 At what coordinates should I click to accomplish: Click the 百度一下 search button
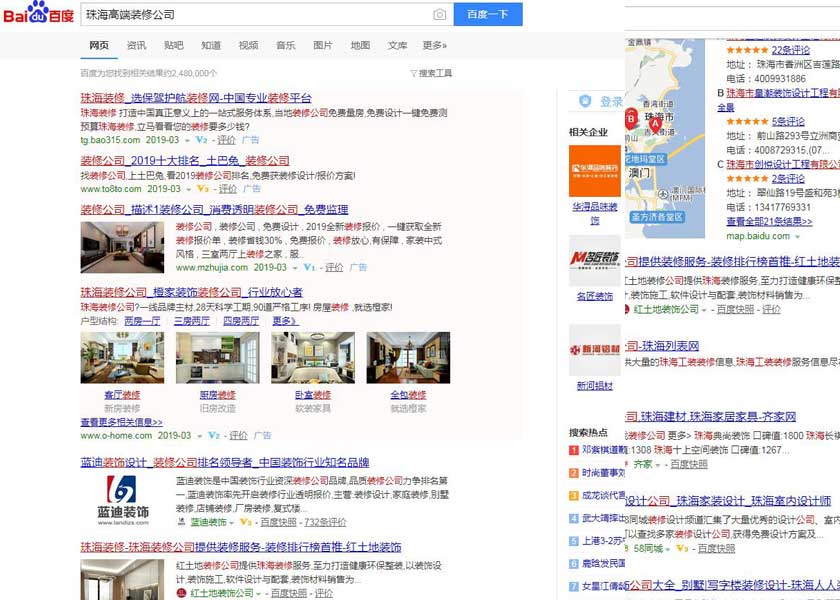[x=488, y=14]
